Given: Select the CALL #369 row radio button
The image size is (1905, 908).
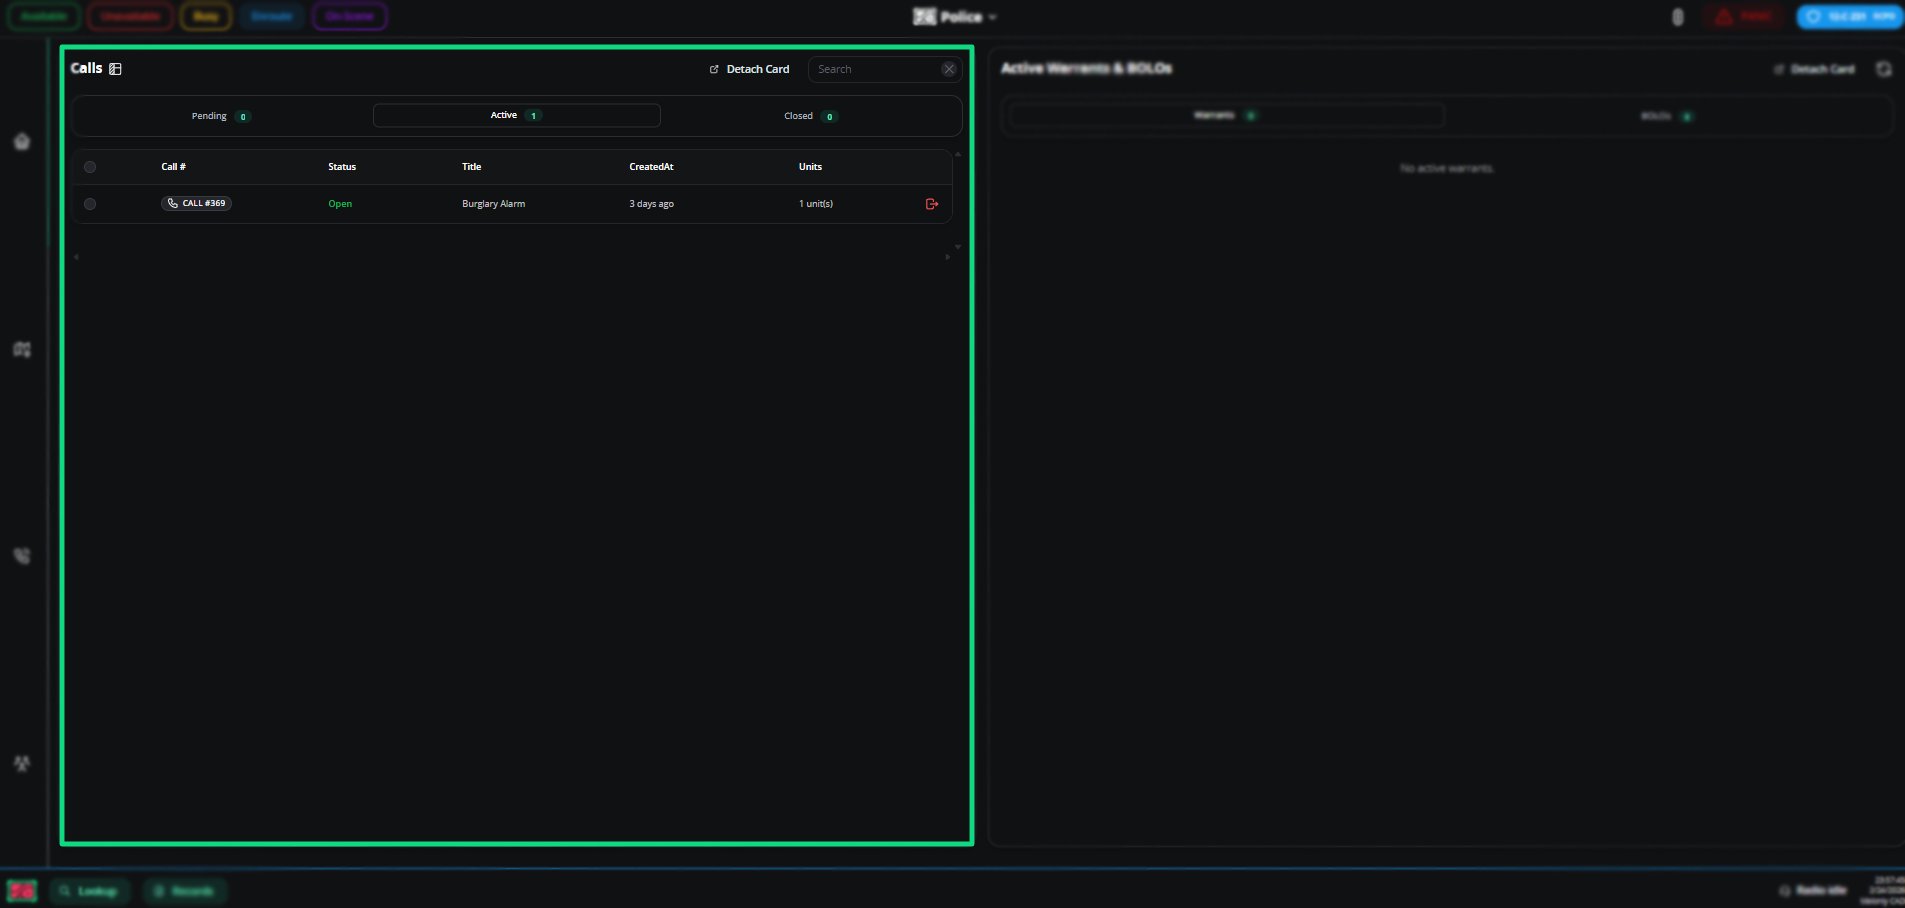Looking at the screenshot, I should tap(90, 204).
